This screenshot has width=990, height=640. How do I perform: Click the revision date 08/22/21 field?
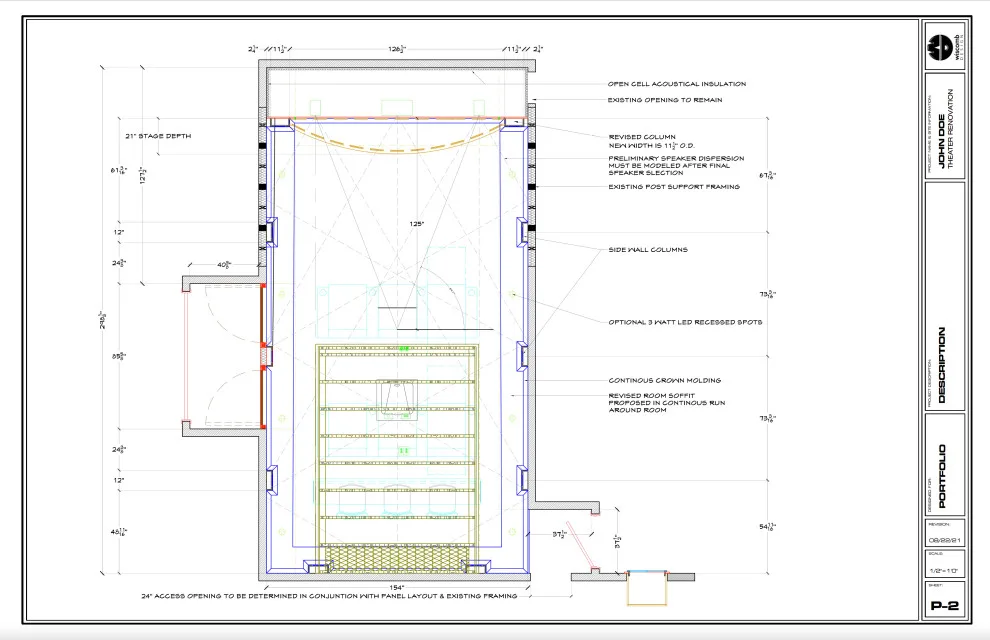(945, 540)
